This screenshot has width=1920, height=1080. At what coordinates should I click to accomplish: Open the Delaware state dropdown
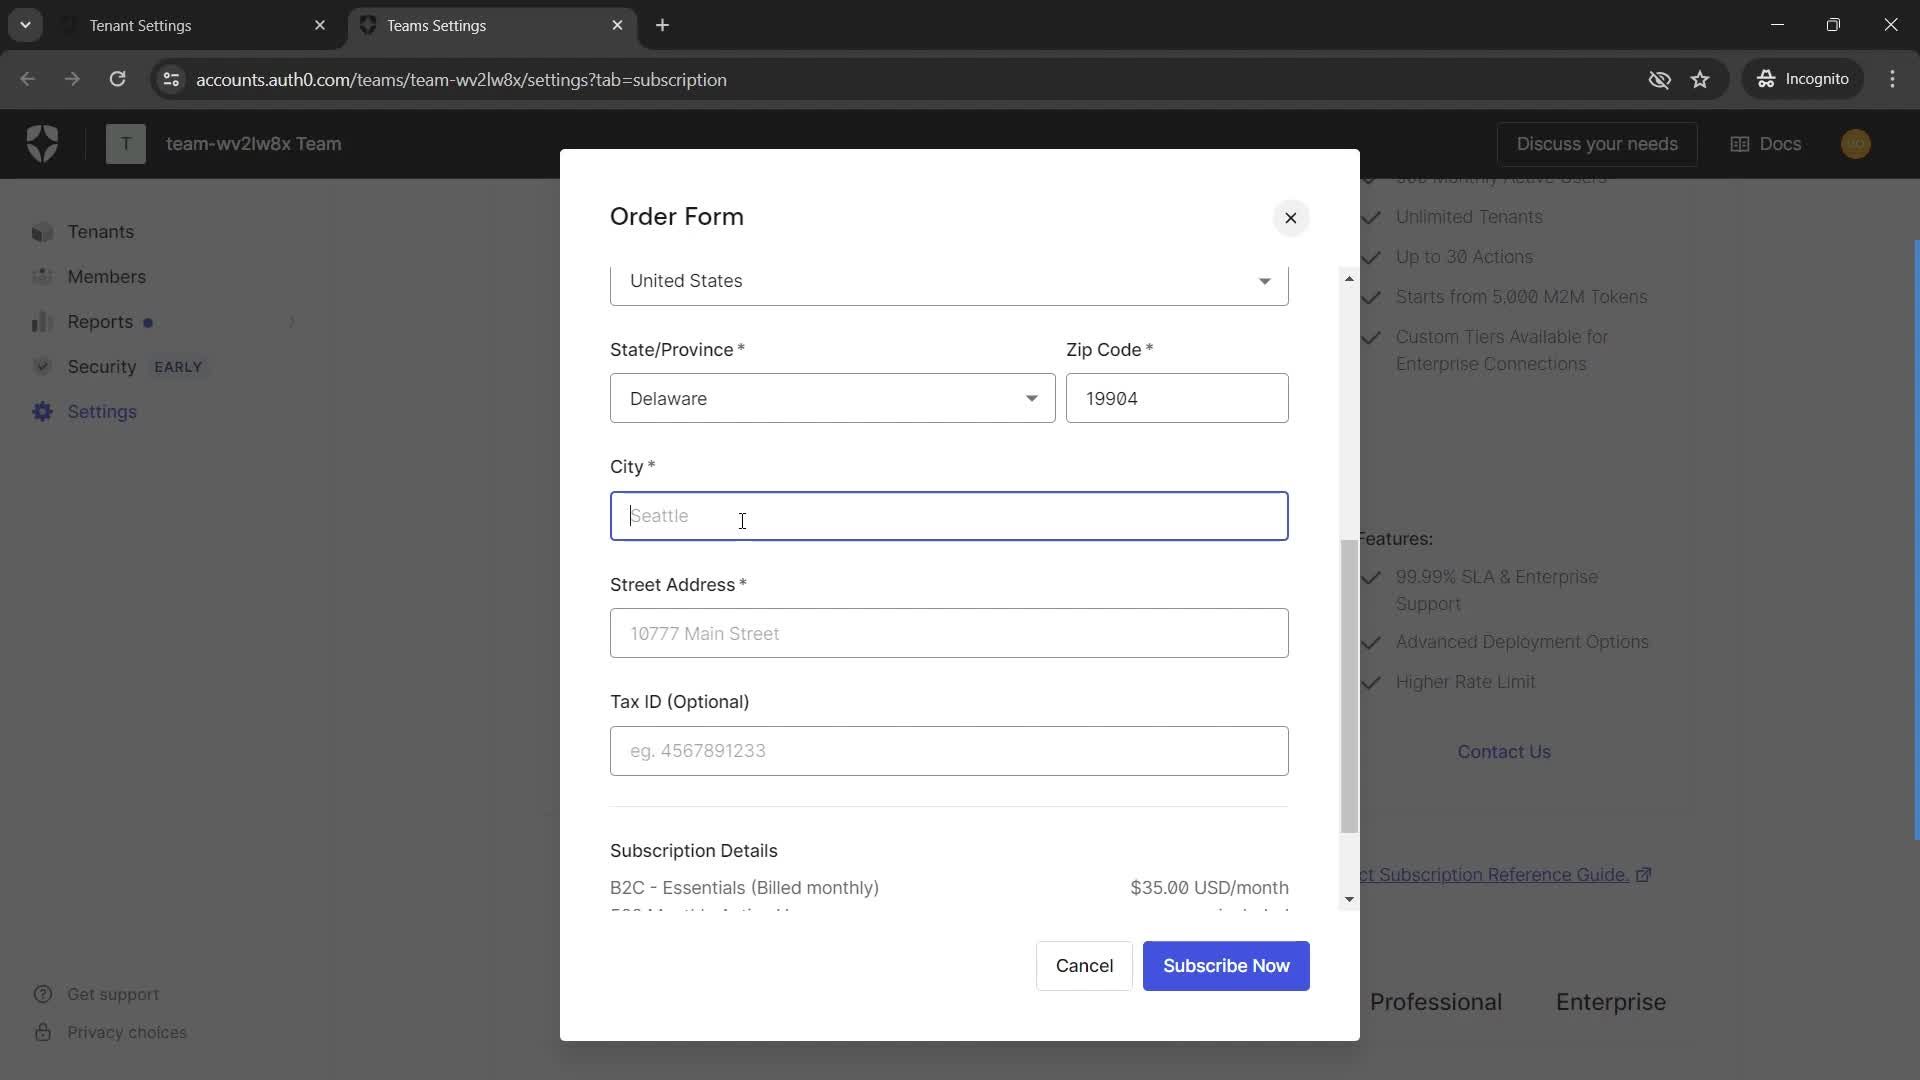pos(832,398)
